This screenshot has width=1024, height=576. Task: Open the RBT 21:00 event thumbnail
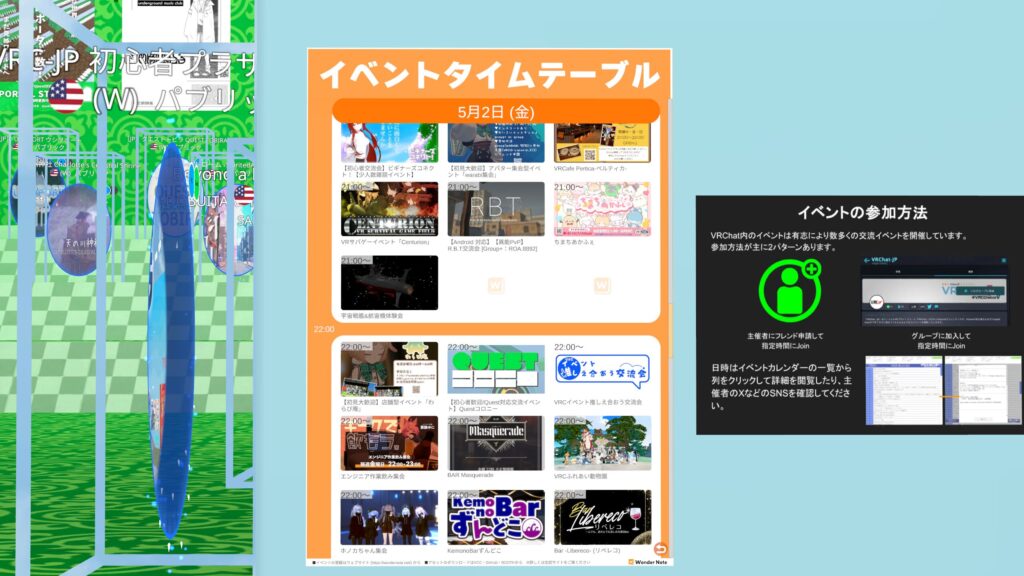[496, 209]
